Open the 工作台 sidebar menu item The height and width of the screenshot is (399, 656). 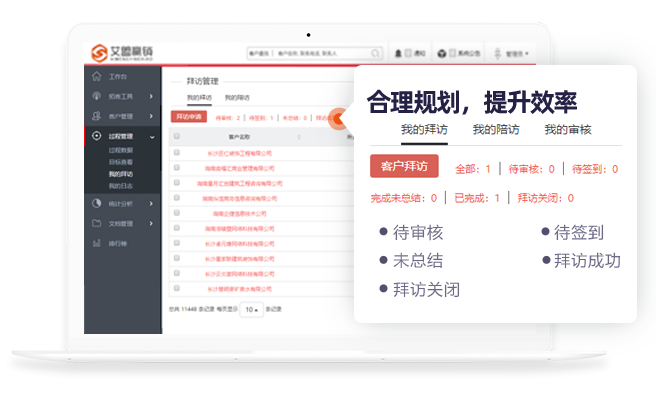point(118,77)
